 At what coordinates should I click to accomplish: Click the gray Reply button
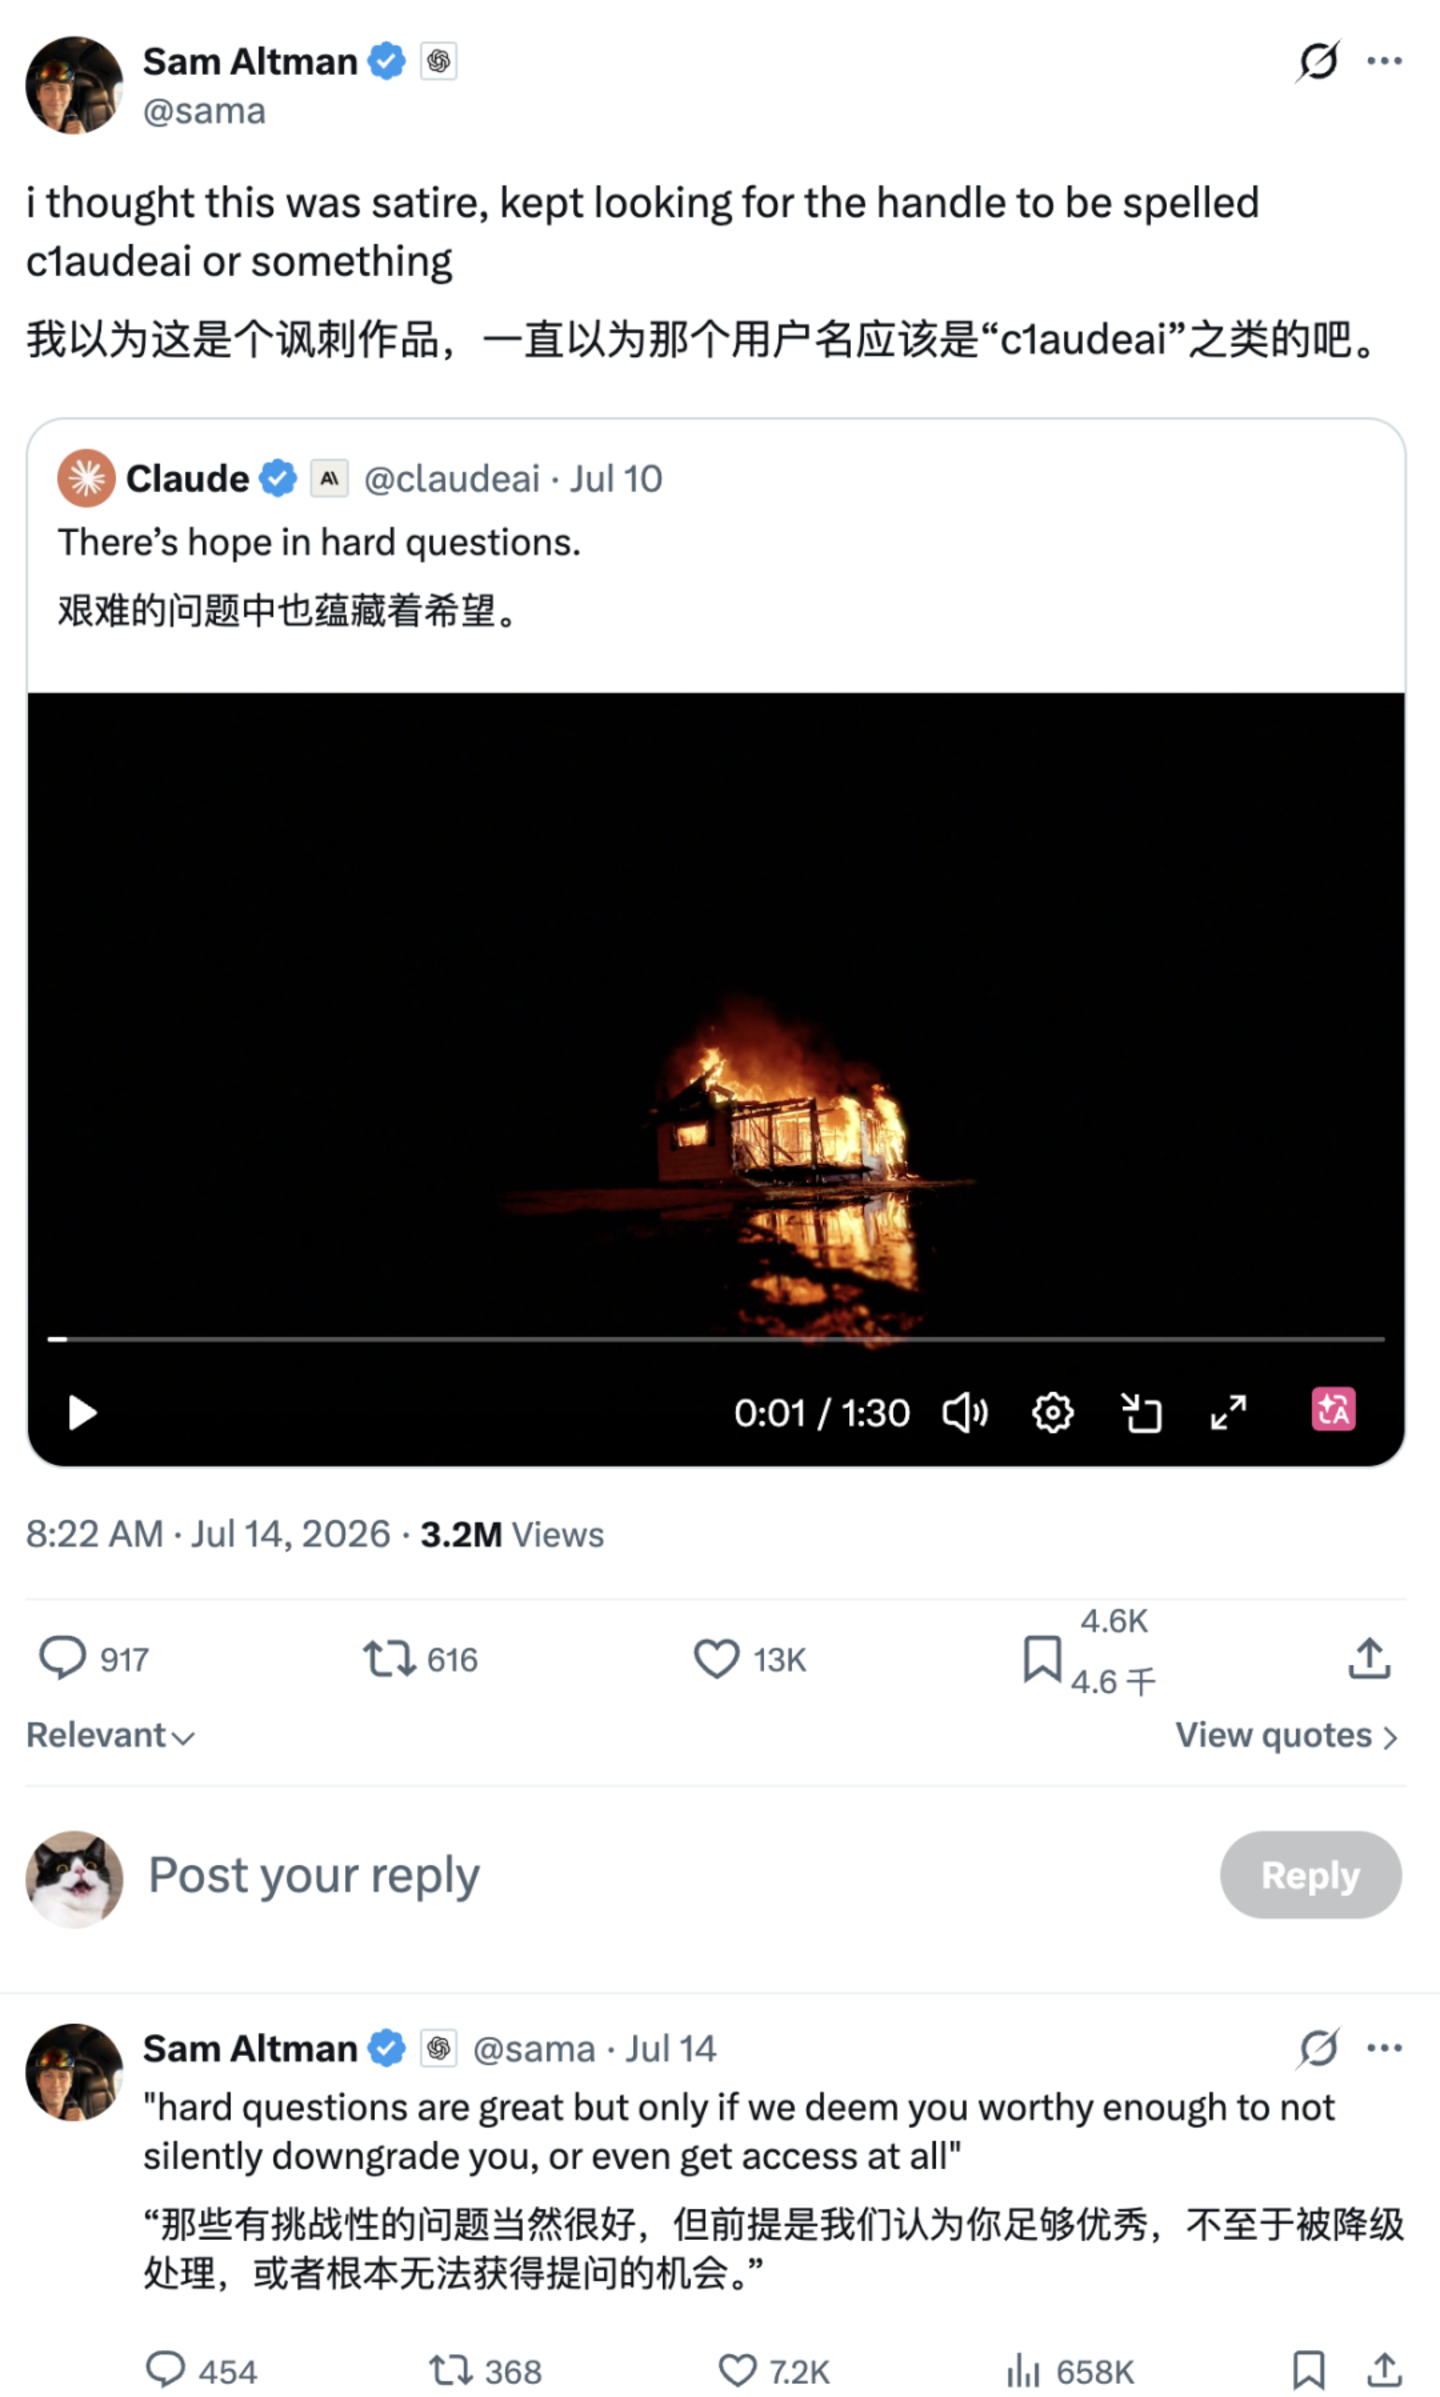1310,1875
